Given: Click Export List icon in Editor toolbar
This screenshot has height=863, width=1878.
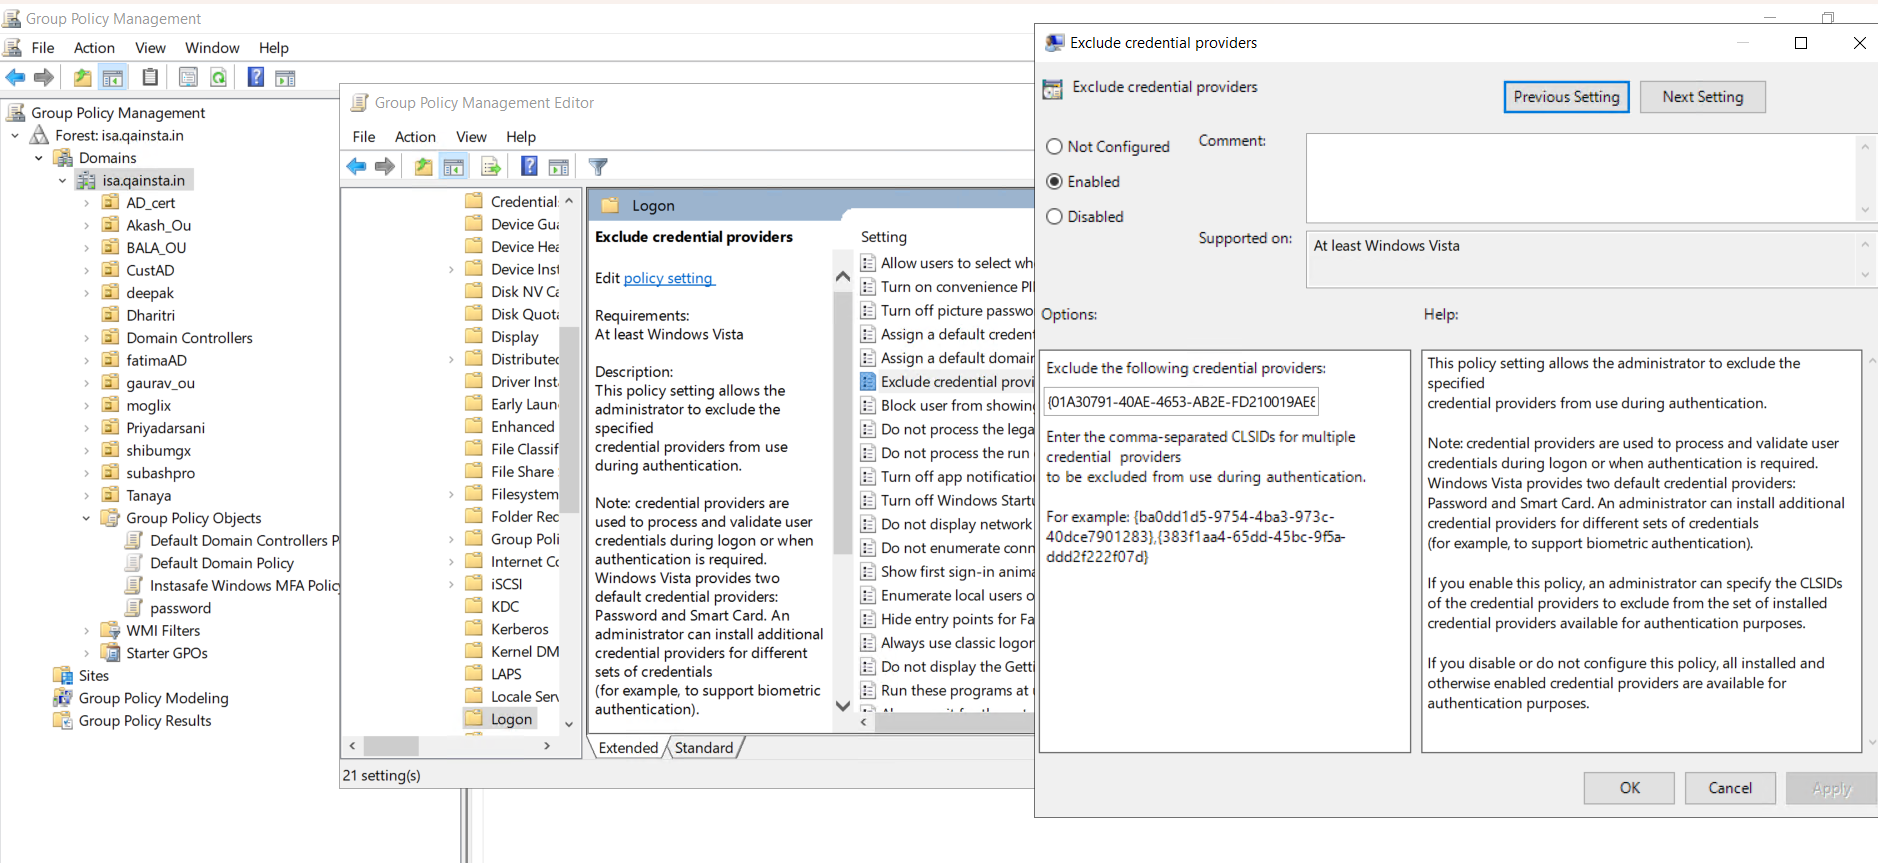Looking at the screenshot, I should (491, 166).
